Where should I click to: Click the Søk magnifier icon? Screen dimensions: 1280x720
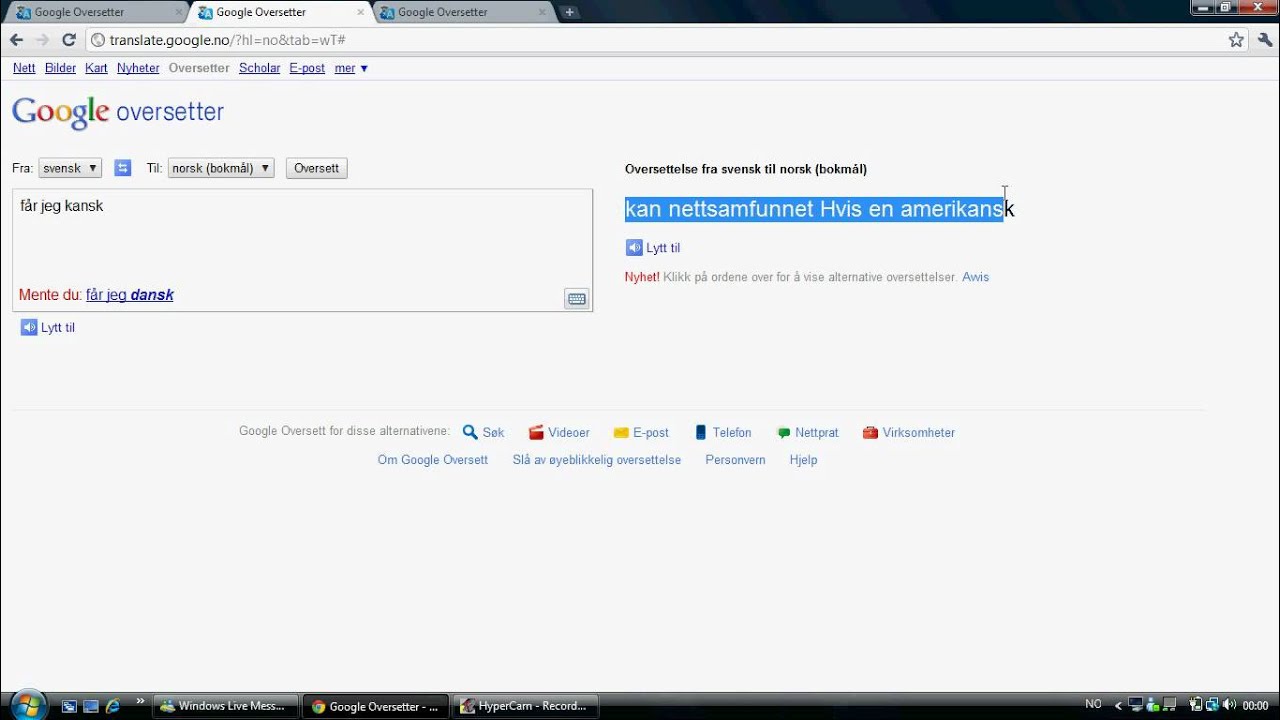470,433
